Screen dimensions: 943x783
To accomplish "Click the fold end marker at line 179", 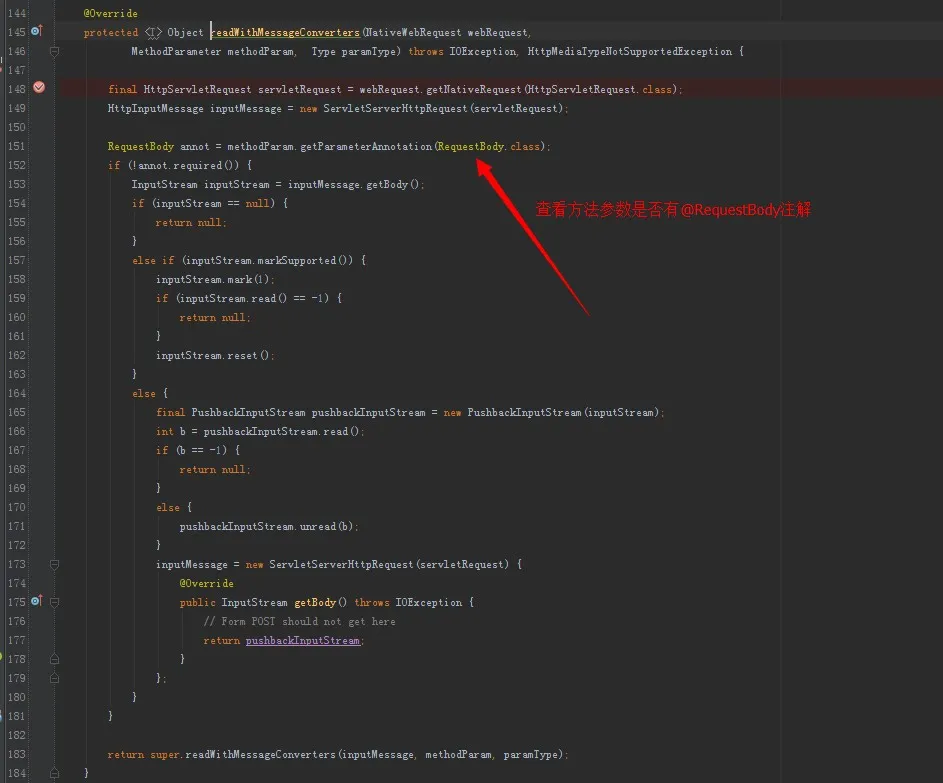I will 54,678.
